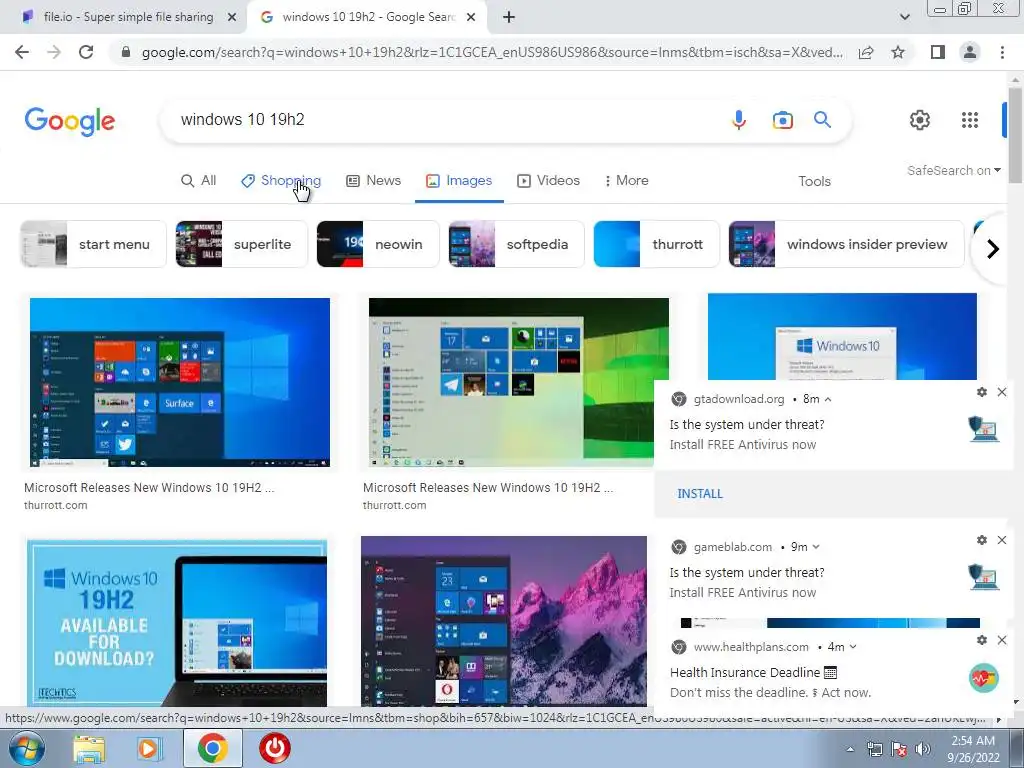Screen dimensions: 1024x768
Task: Open the tab search dropdown arrow
Action: (x=904, y=18)
